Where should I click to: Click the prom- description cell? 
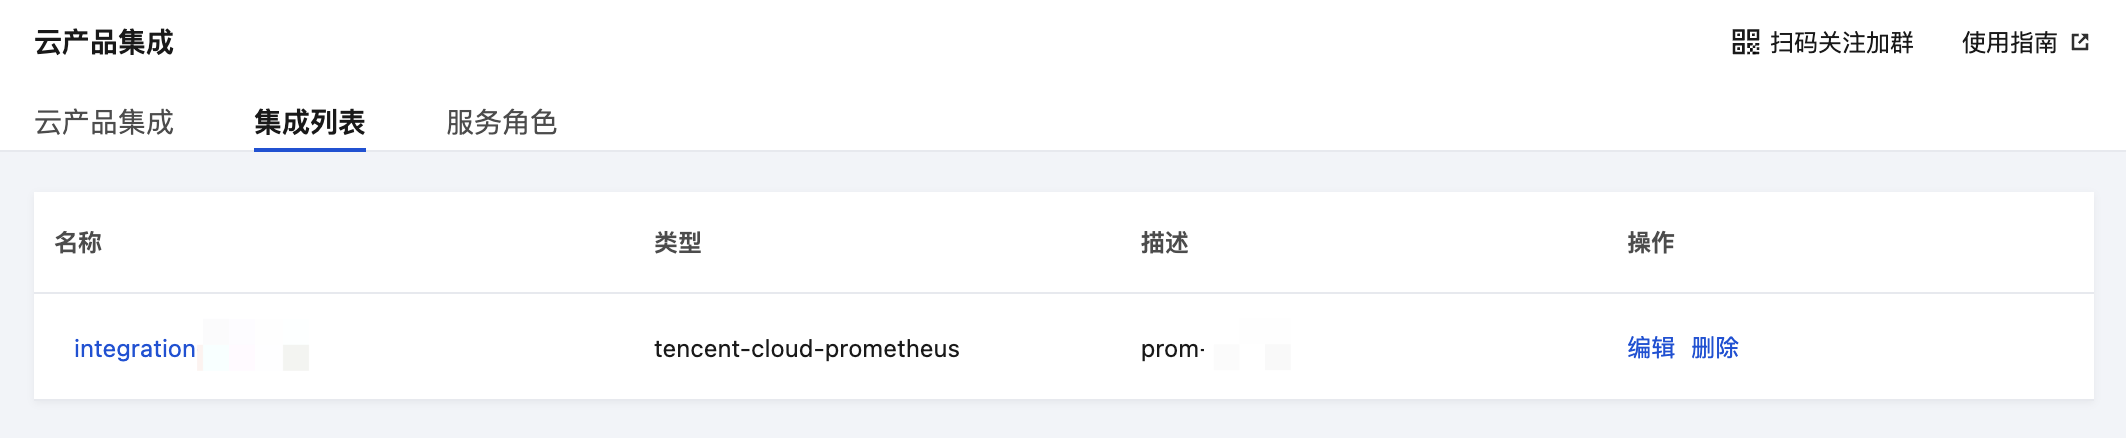click(1172, 348)
